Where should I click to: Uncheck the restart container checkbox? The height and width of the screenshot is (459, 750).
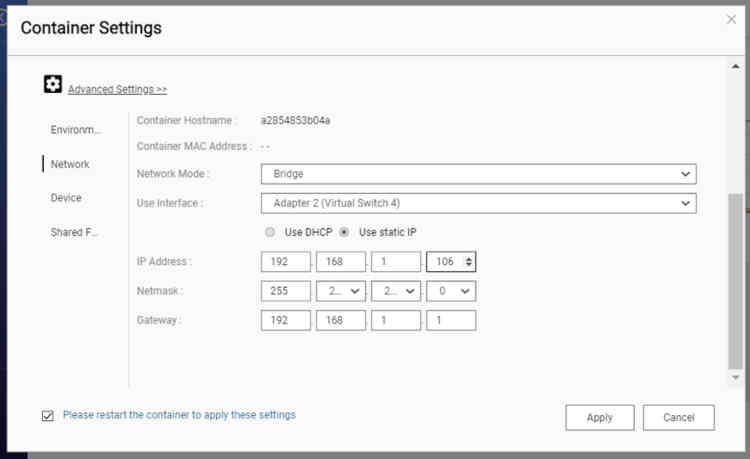(x=48, y=415)
